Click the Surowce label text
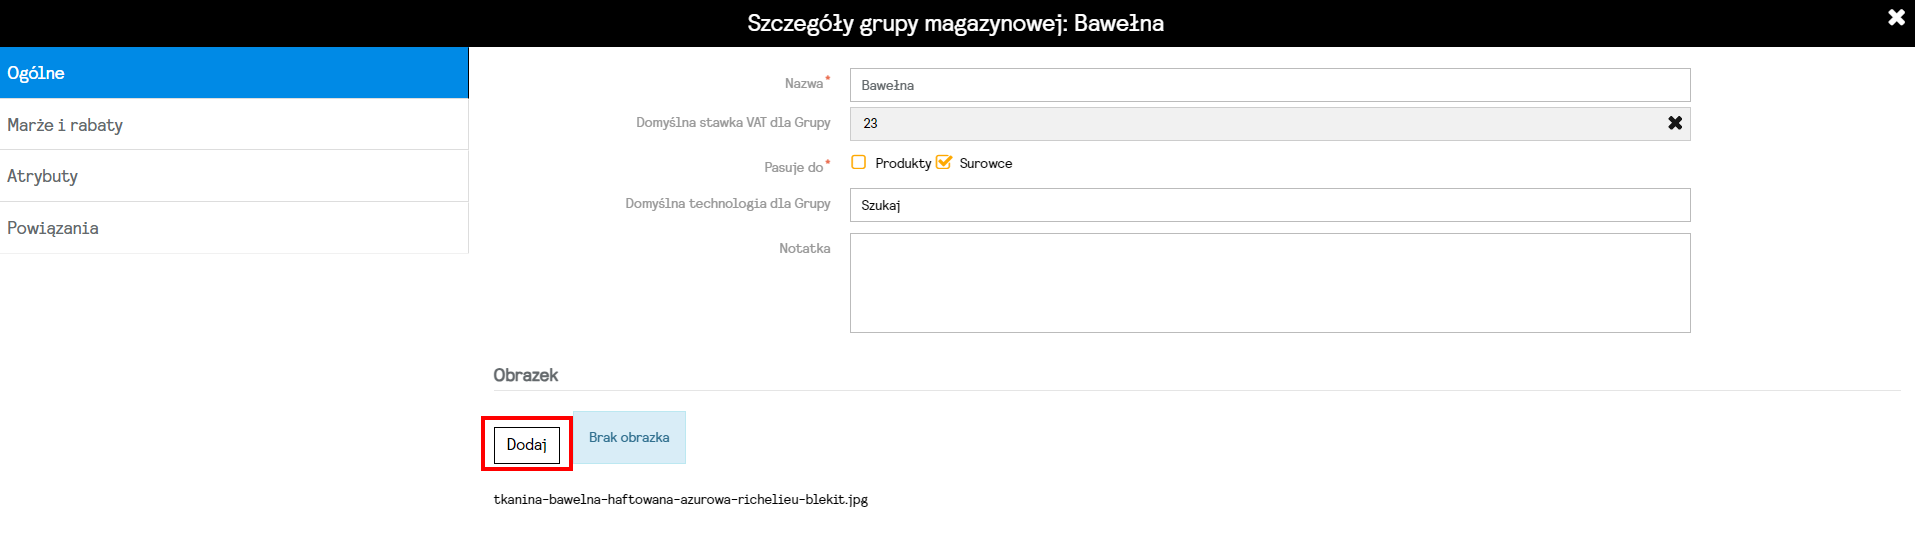The image size is (1915, 555). click(986, 163)
